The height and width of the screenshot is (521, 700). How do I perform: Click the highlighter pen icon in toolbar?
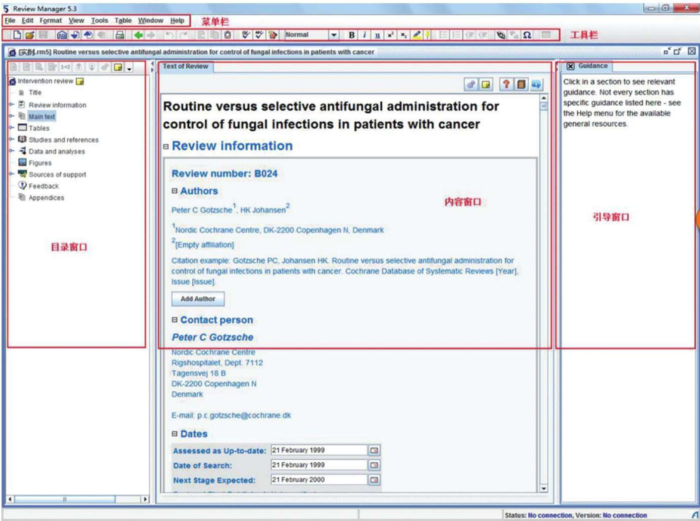pos(417,35)
